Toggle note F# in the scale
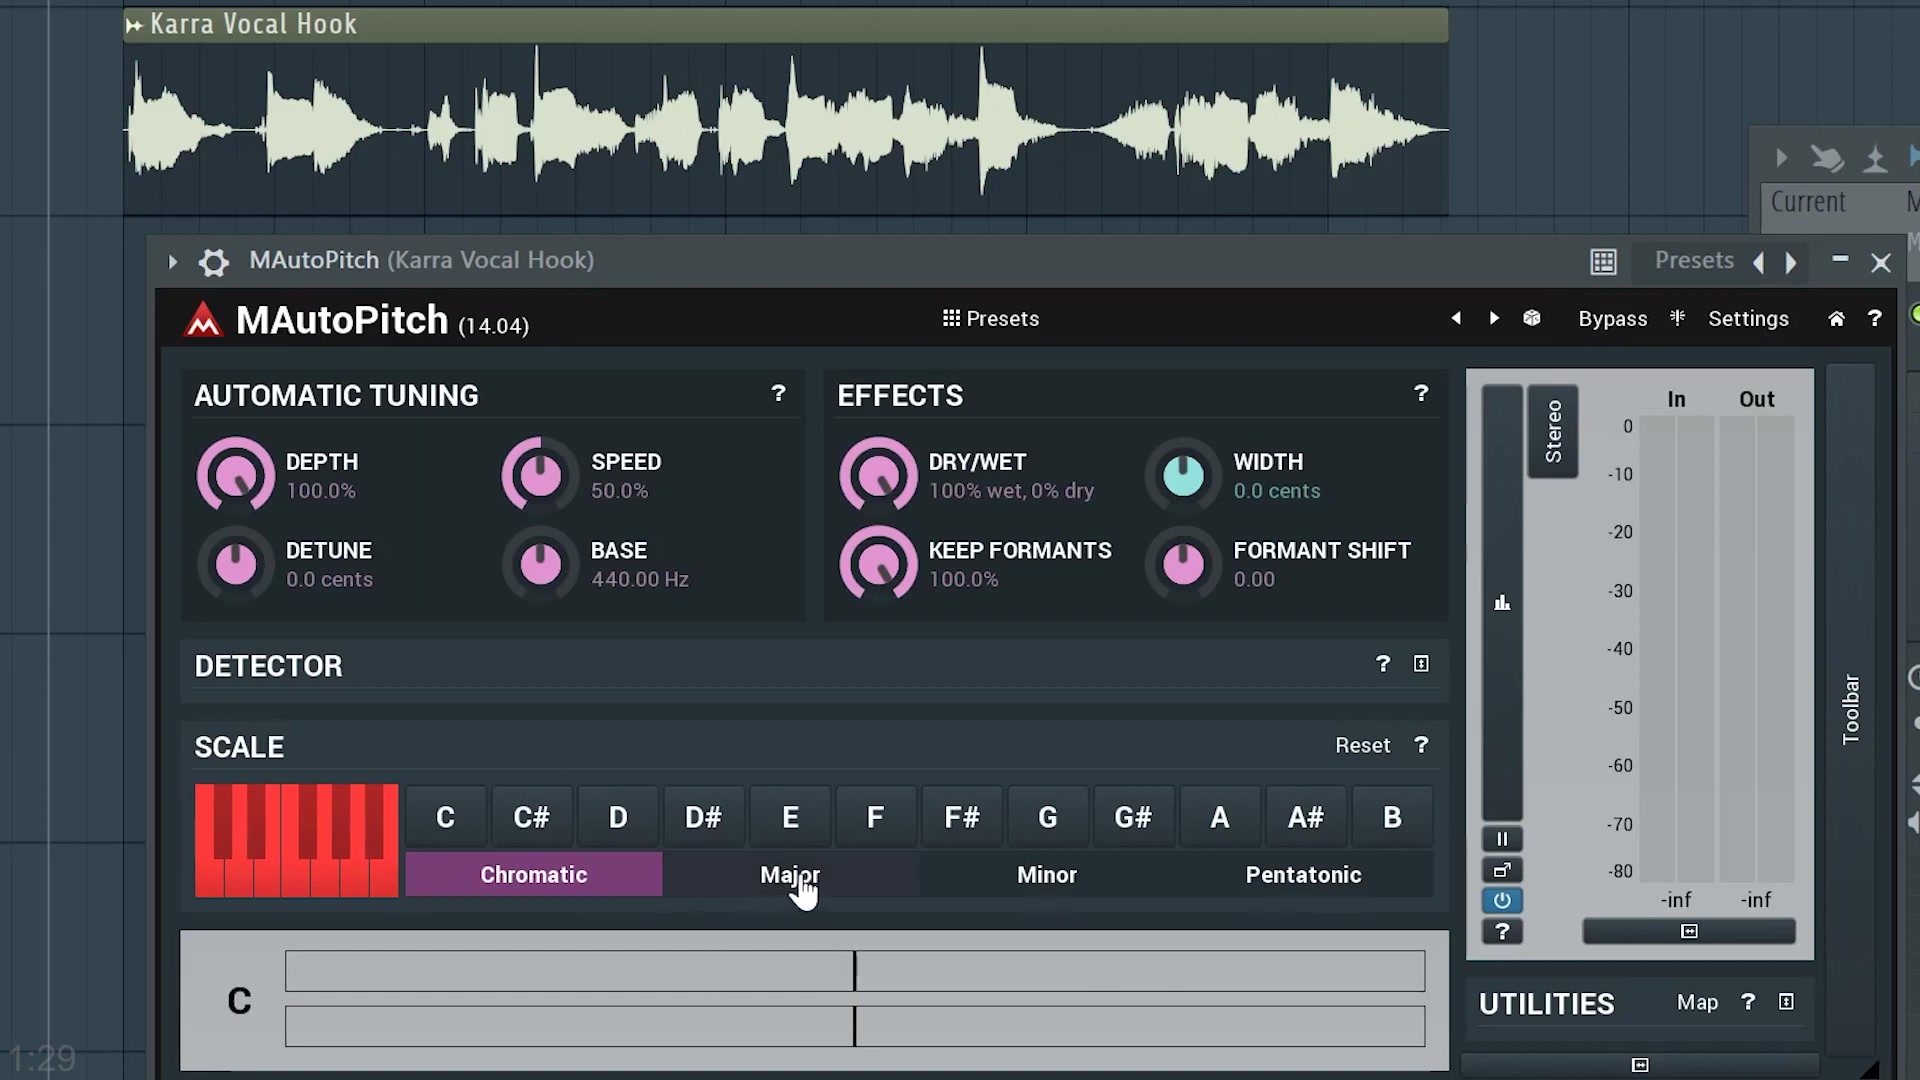The height and width of the screenshot is (1080, 1920). 962,817
